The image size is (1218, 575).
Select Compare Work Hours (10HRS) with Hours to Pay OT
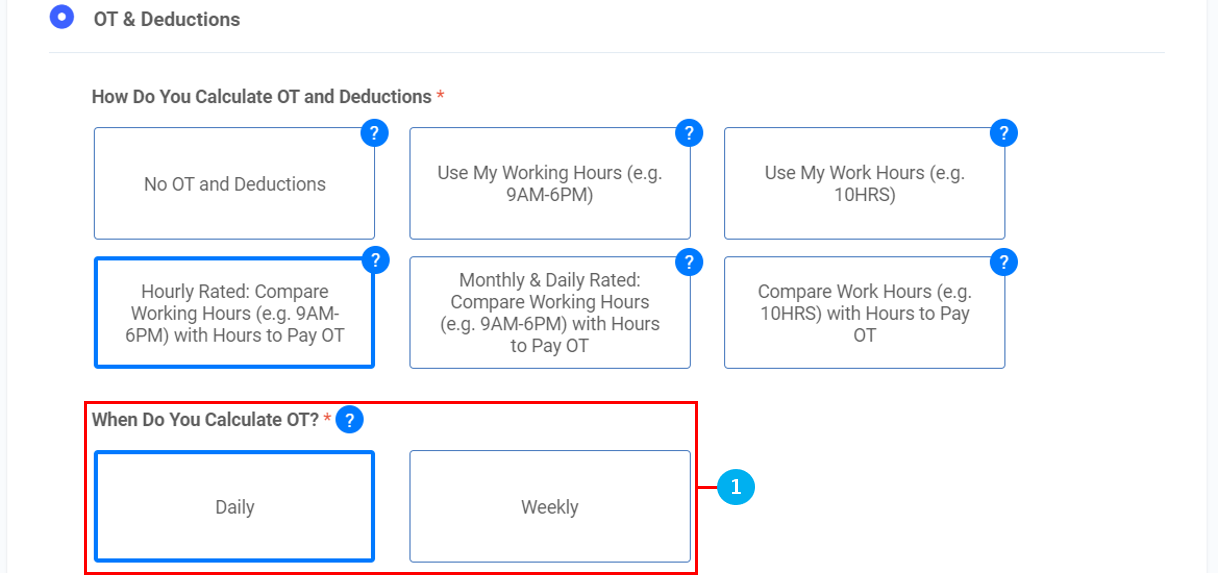click(864, 313)
